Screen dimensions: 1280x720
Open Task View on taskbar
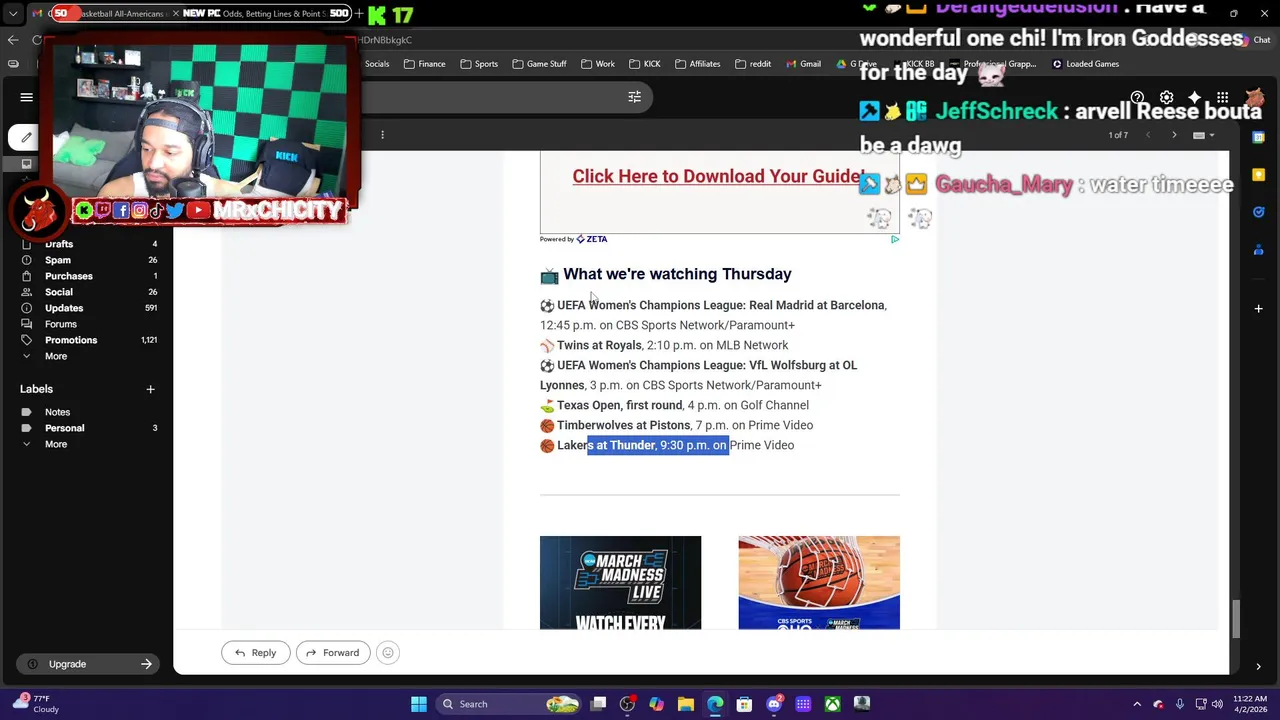tap(598, 704)
